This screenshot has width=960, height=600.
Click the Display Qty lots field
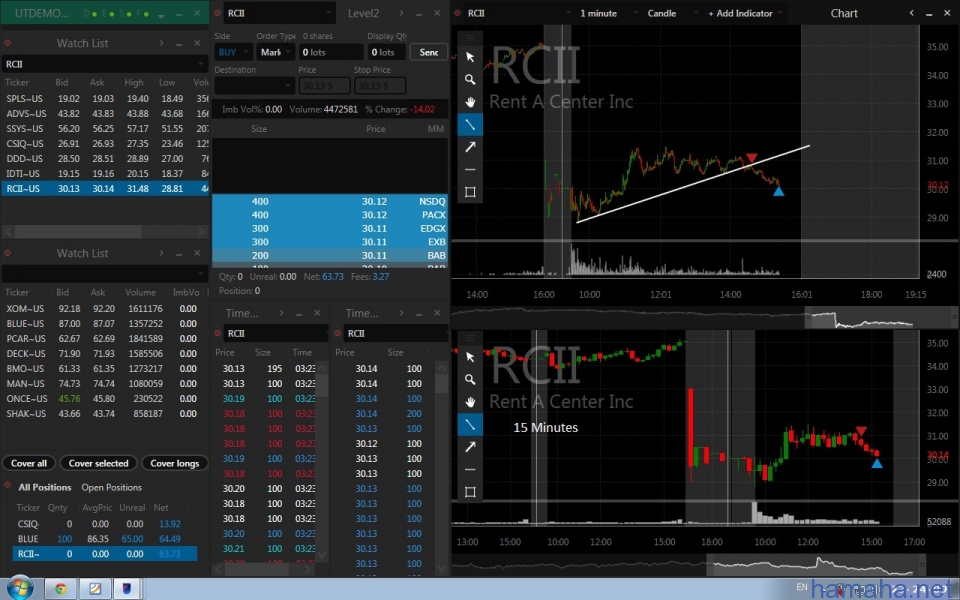386,52
